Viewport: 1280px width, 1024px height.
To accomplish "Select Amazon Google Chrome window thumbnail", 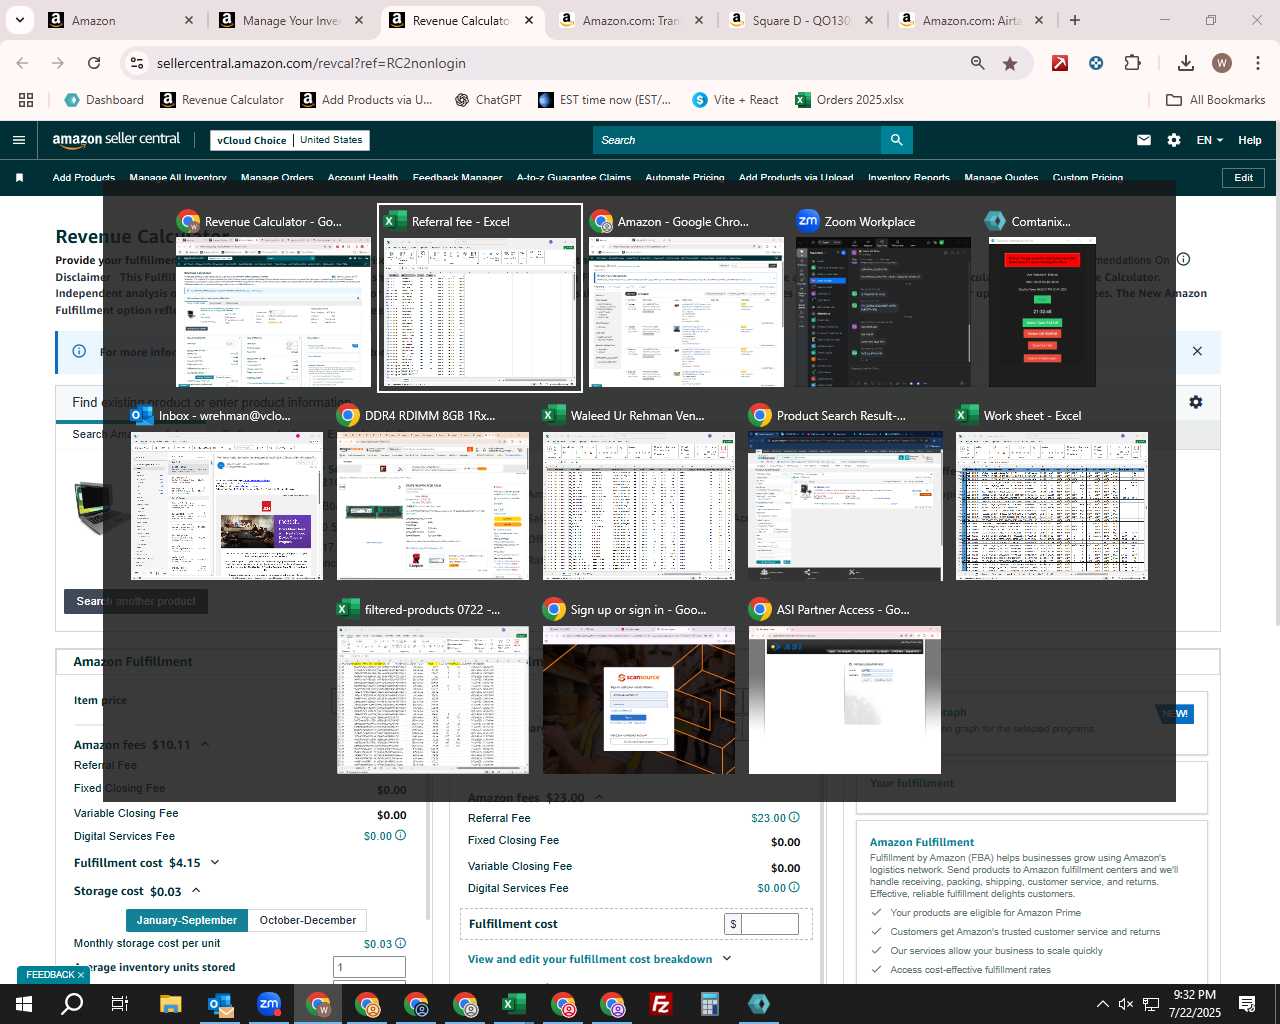I will pos(686,298).
